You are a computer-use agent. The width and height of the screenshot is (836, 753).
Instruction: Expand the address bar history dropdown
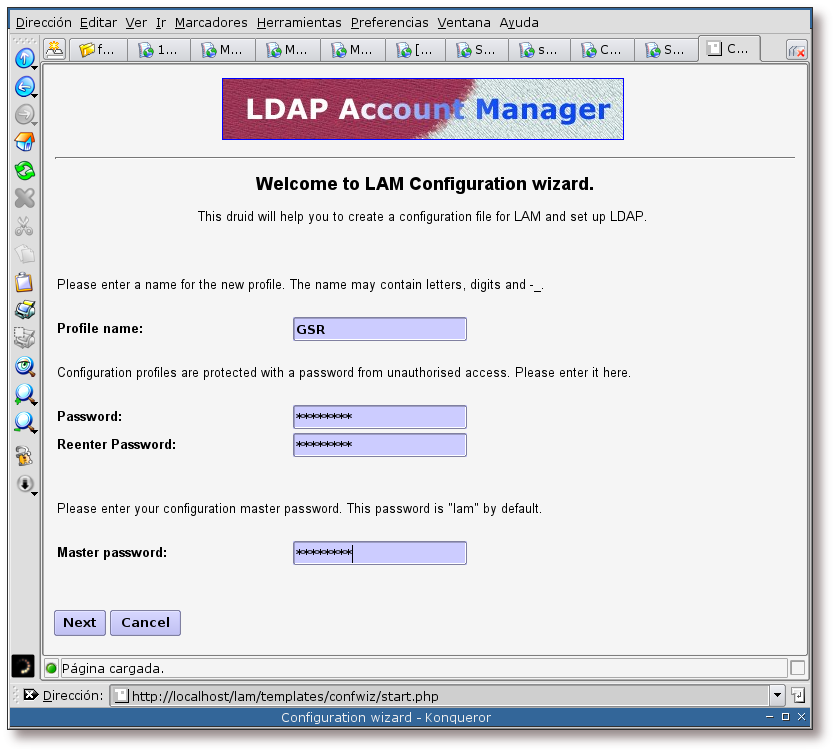[x=777, y=695]
